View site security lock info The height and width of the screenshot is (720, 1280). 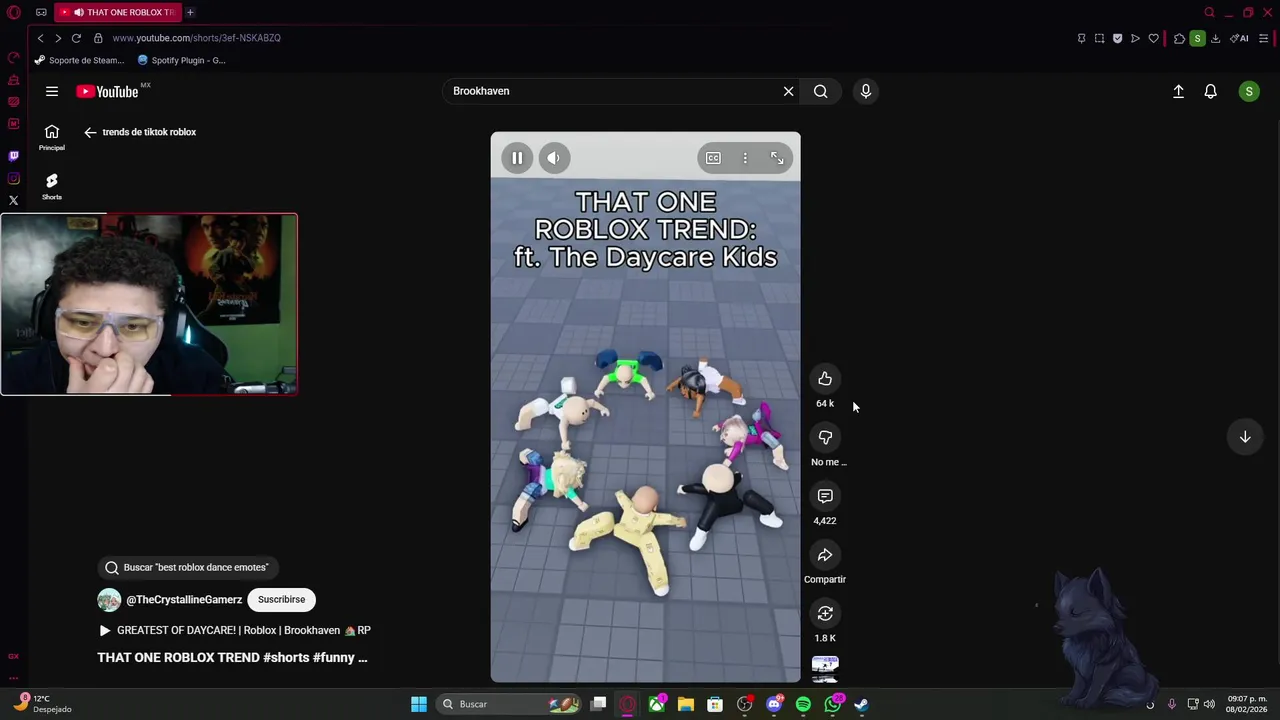click(x=98, y=38)
